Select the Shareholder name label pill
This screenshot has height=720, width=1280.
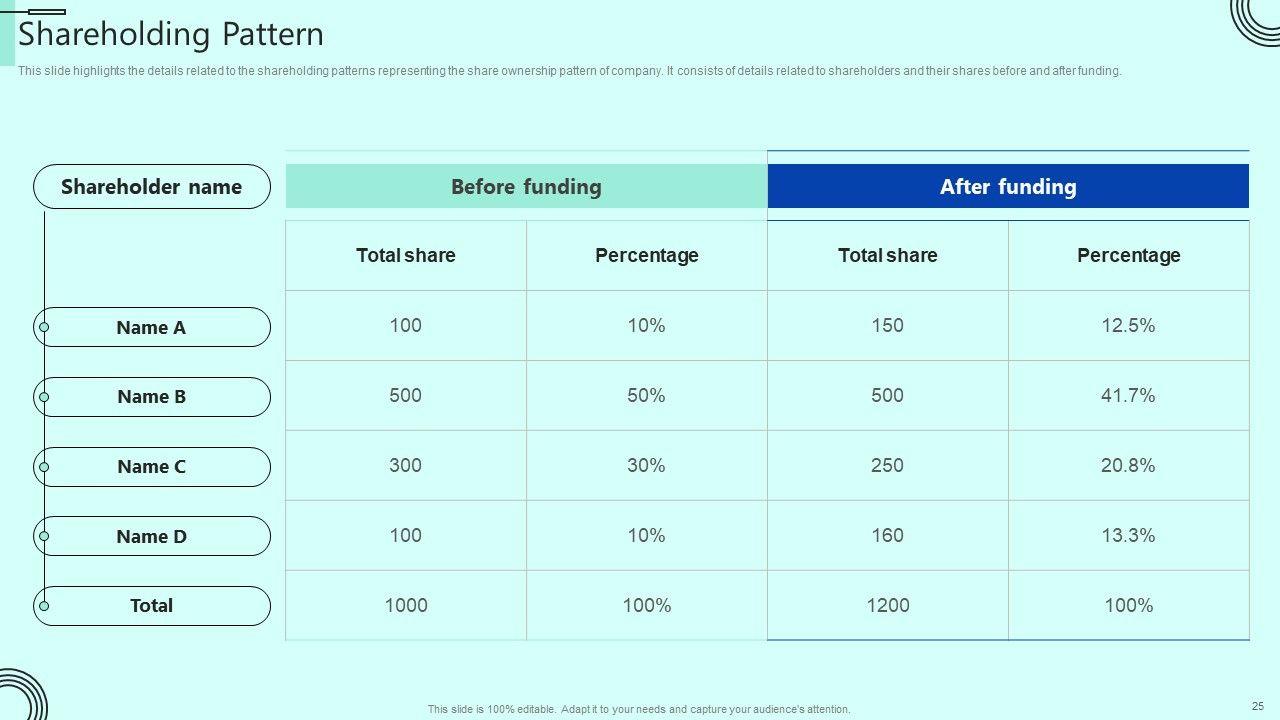point(152,187)
